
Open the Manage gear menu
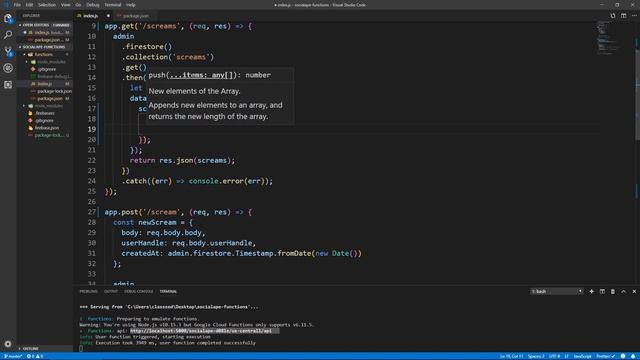(x=8, y=344)
